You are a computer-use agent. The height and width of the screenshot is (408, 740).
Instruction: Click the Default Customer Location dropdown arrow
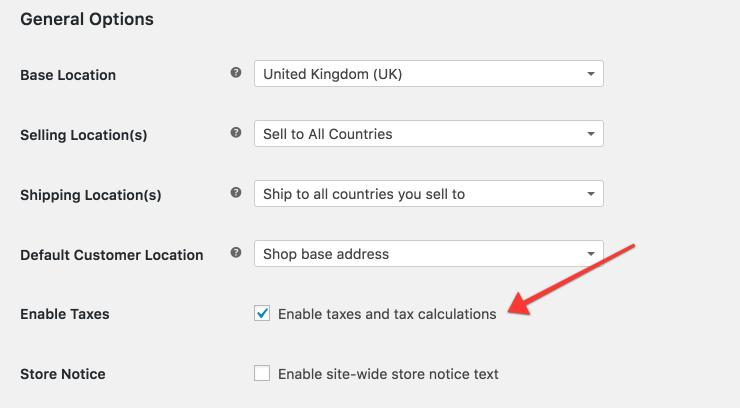pos(590,254)
